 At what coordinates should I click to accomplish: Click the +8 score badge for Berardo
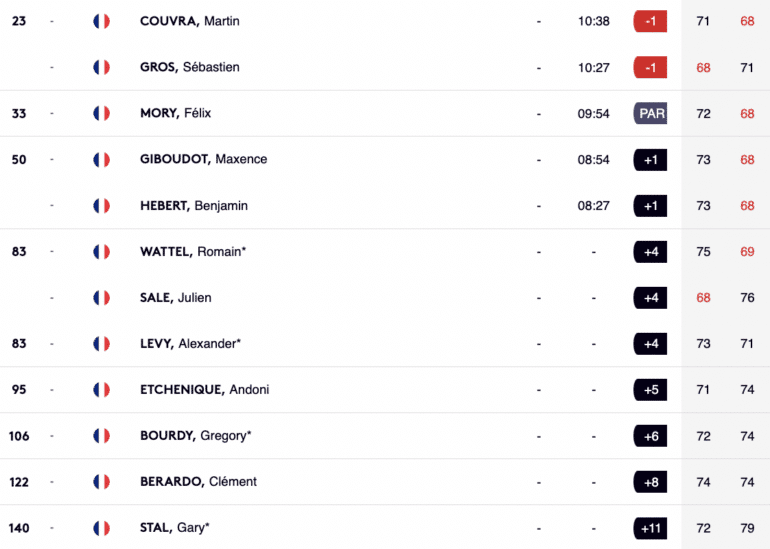(650, 482)
